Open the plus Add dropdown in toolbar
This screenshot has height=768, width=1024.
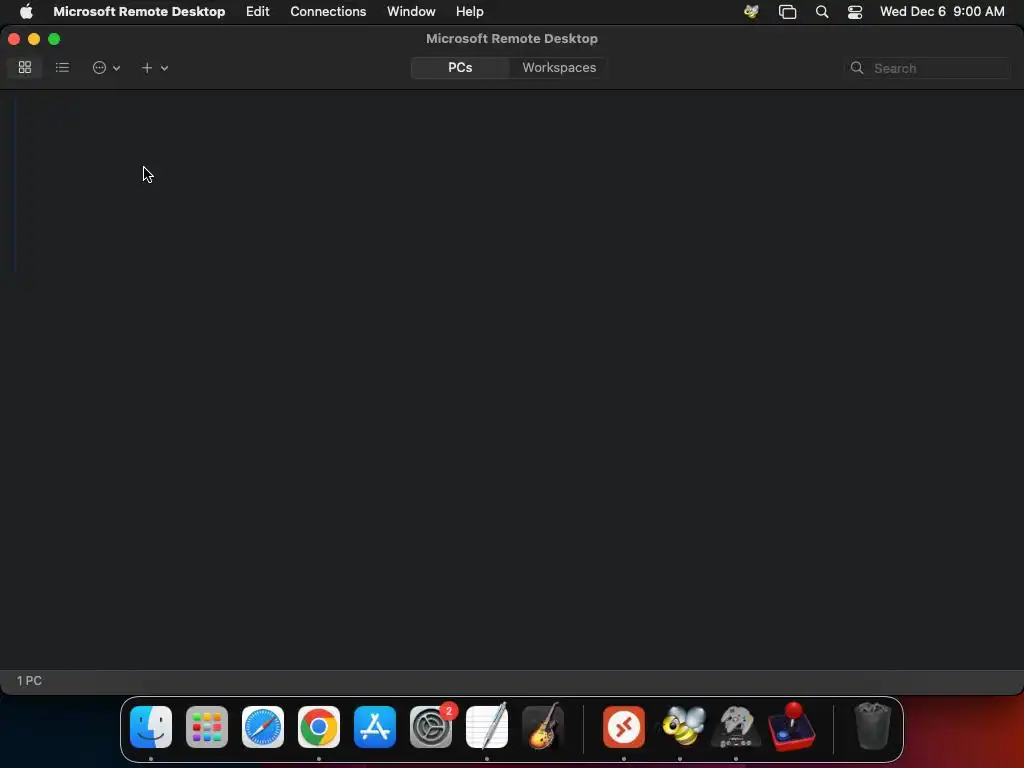tap(155, 67)
